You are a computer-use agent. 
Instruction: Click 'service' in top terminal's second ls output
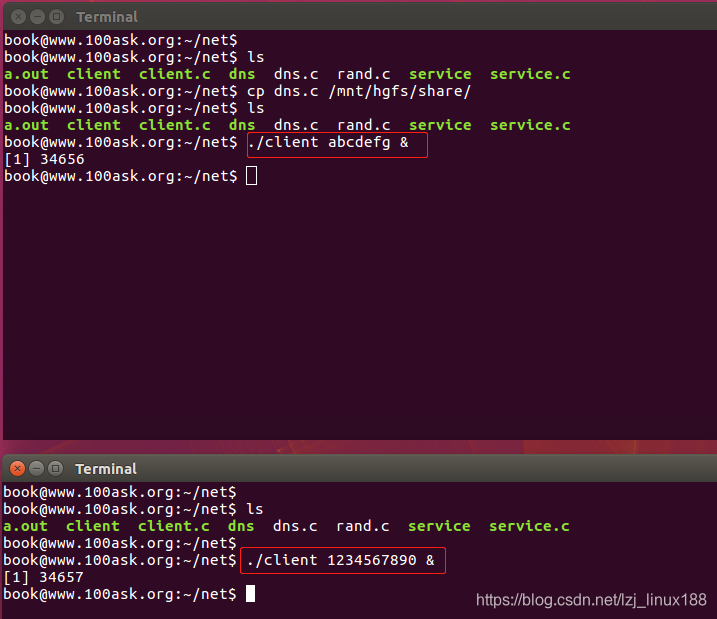click(440, 125)
